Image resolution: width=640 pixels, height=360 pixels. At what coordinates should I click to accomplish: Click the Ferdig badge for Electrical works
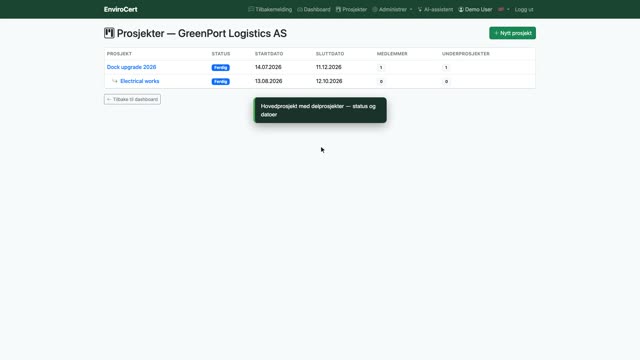[220, 81]
